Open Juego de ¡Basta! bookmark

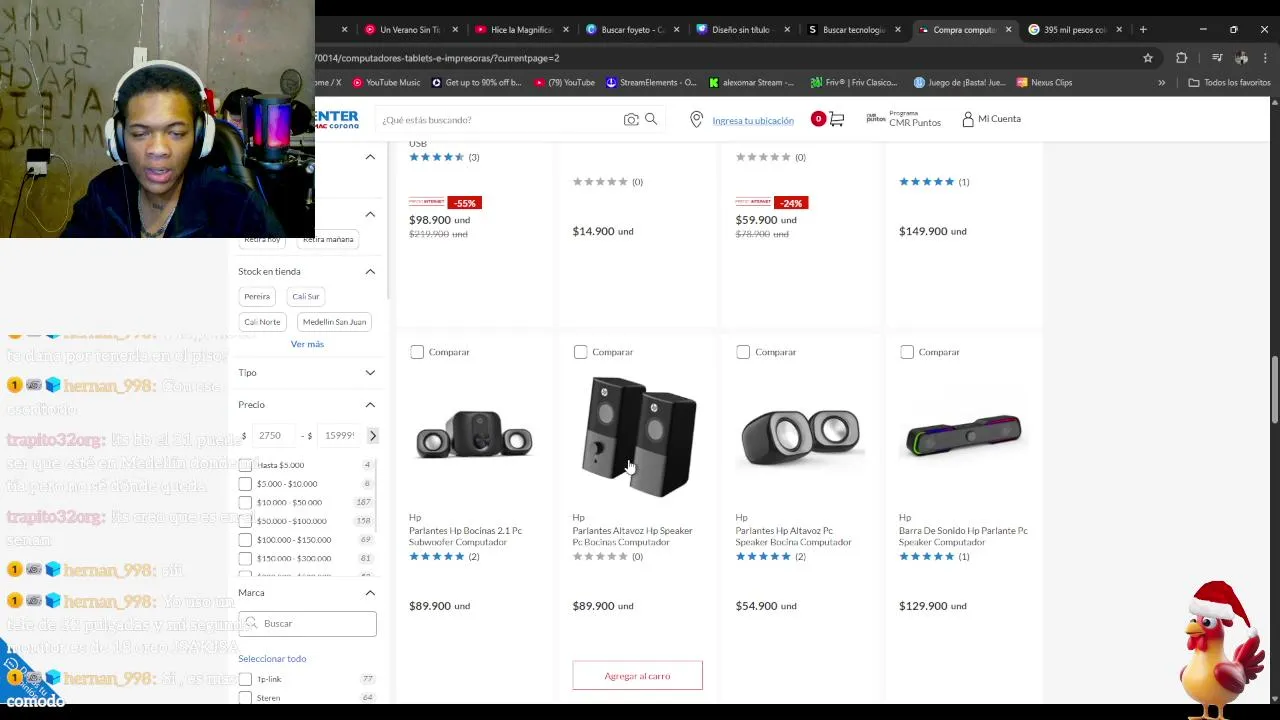tap(959, 82)
